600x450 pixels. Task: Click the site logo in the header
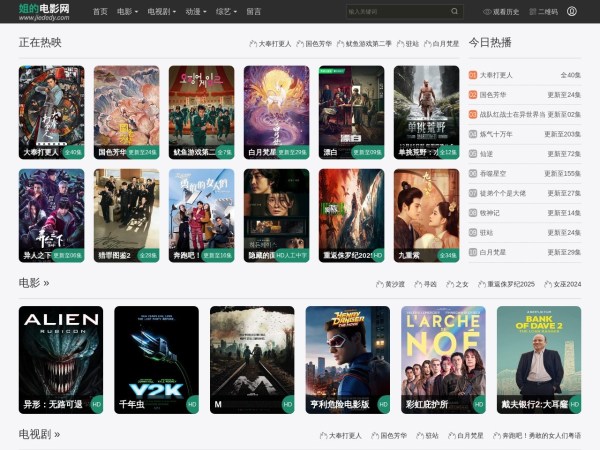point(45,11)
